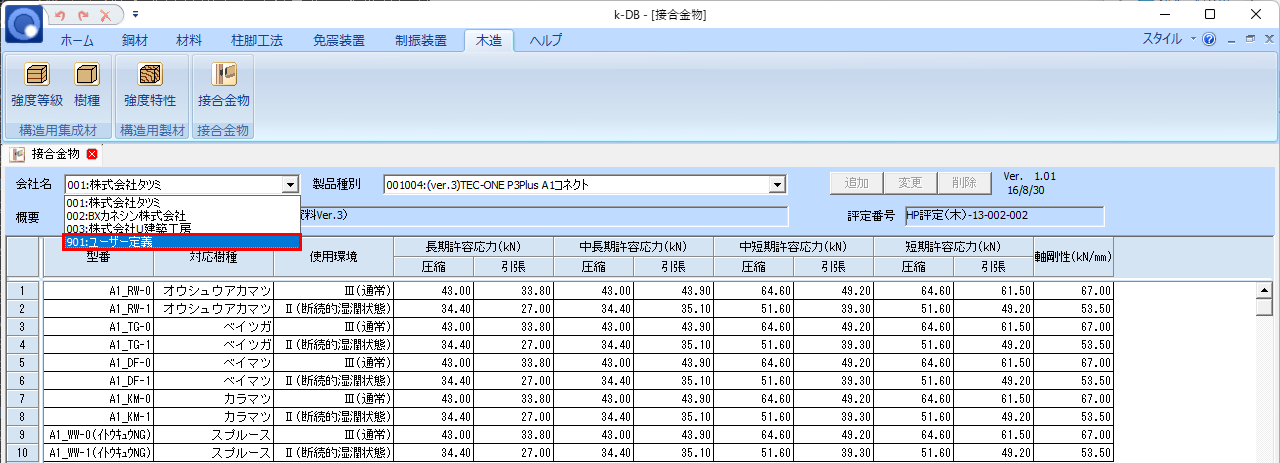Open help via the blue question mark icon
The image size is (1280, 463).
[1209, 40]
